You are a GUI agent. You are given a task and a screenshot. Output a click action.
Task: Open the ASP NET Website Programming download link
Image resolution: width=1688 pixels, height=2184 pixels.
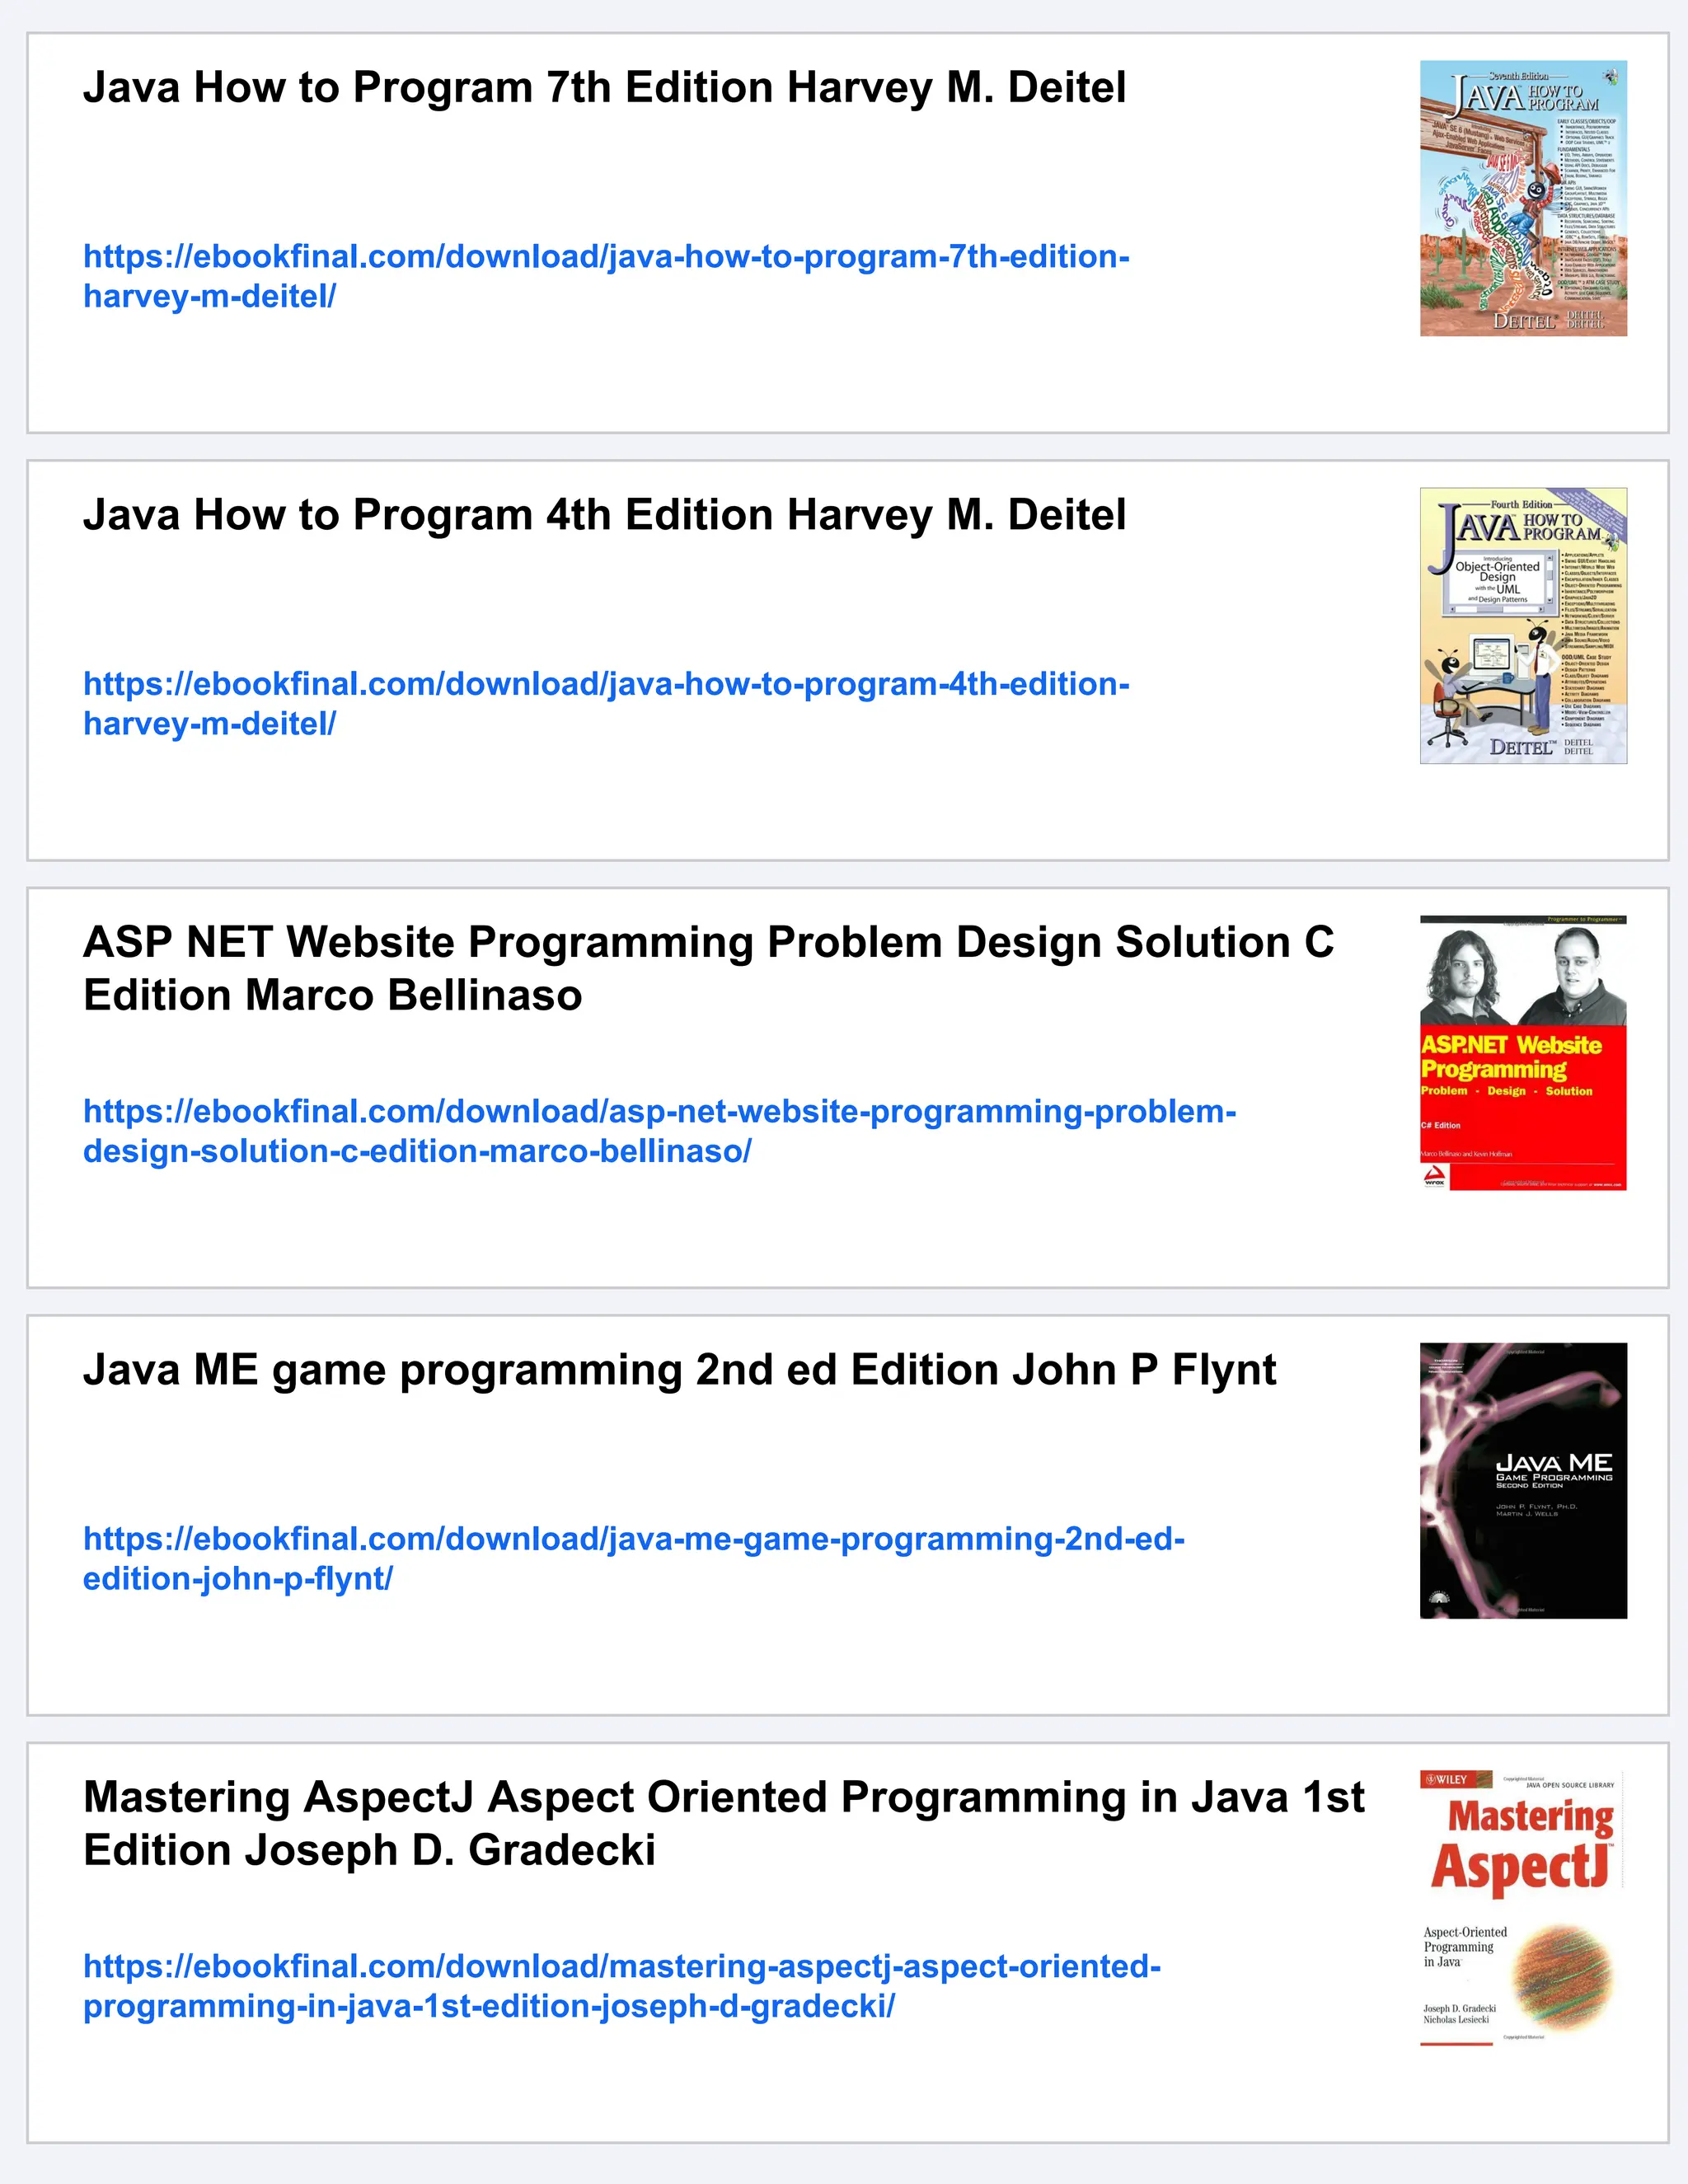(x=660, y=1131)
